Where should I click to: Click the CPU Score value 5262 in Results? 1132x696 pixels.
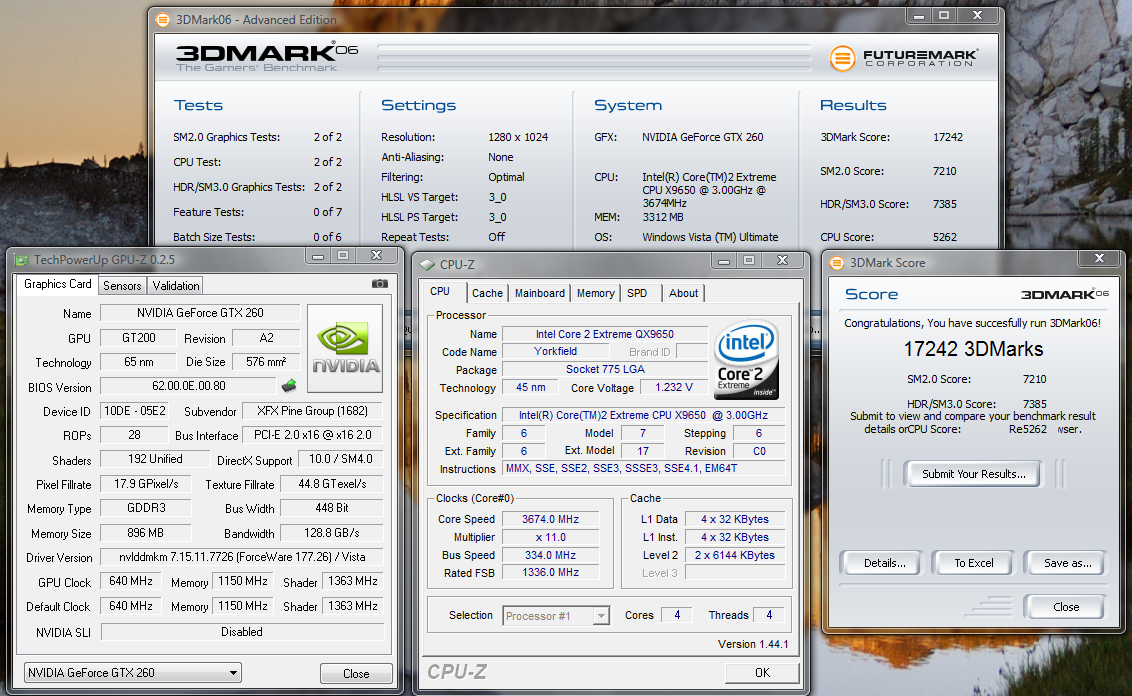click(944, 237)
